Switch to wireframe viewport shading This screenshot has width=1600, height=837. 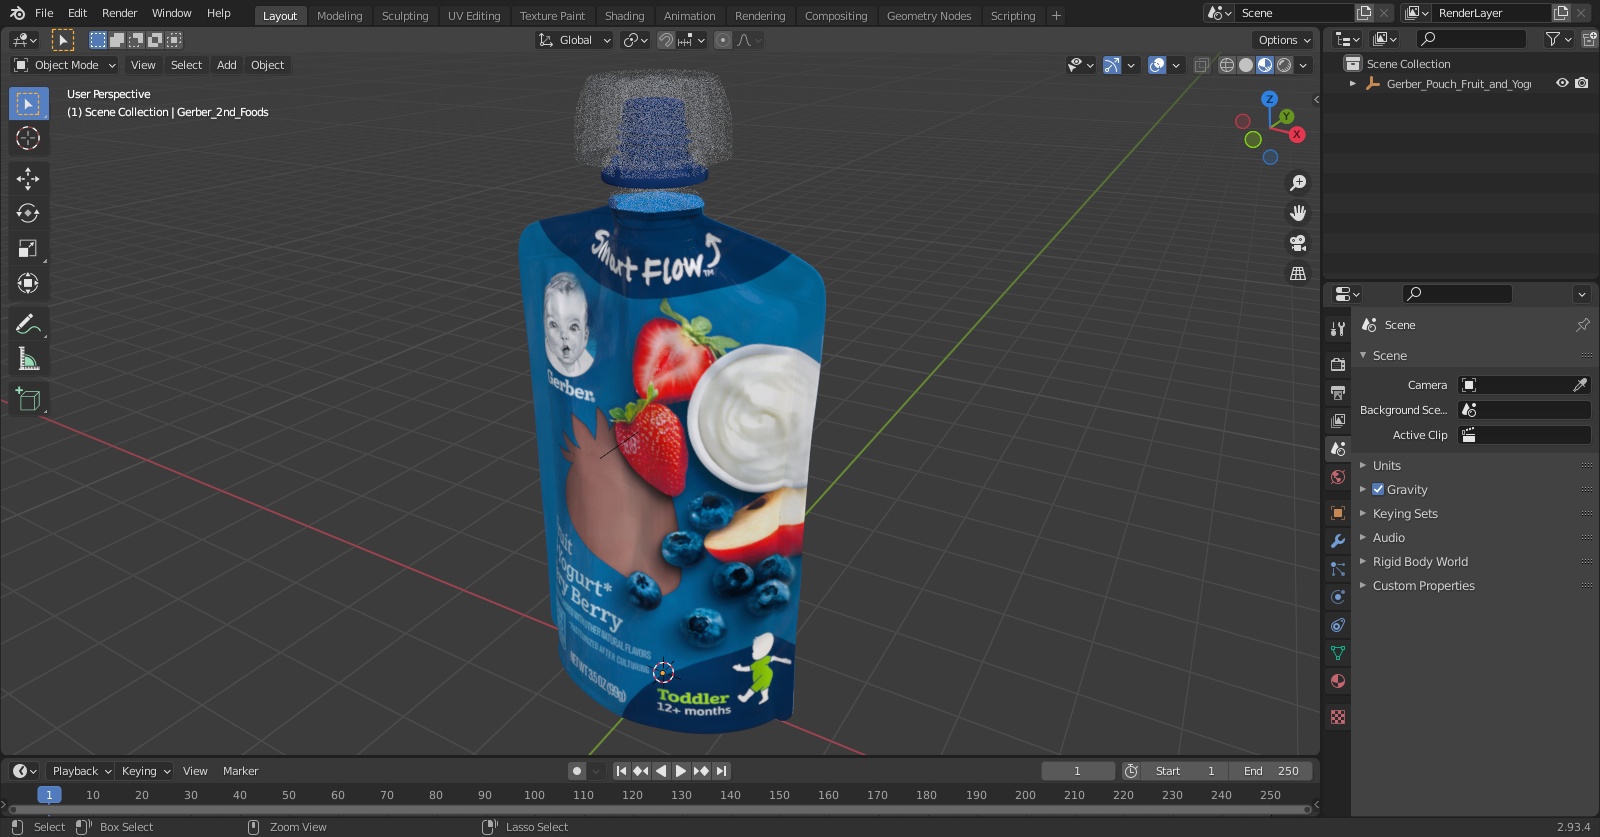pos(1227,65)
